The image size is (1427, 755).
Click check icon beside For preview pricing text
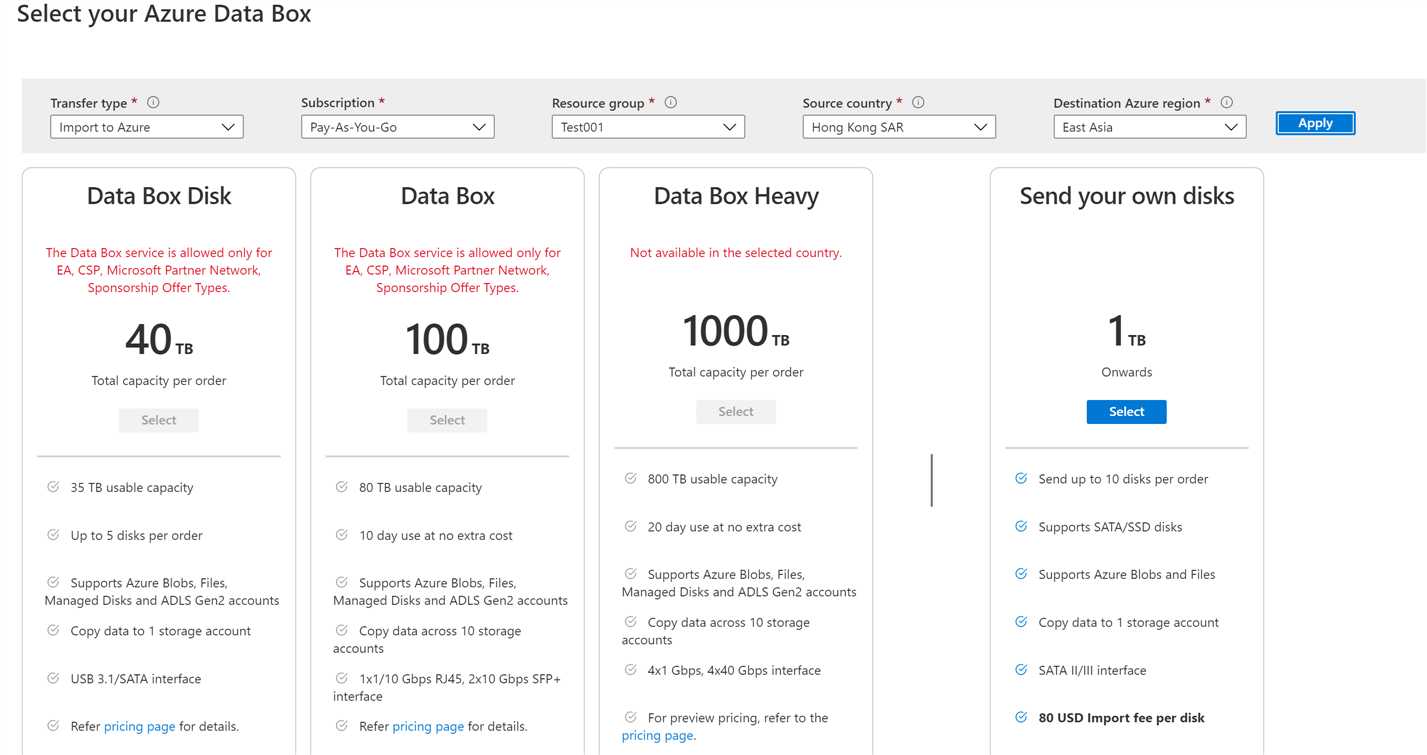click(x=631, y=717)
